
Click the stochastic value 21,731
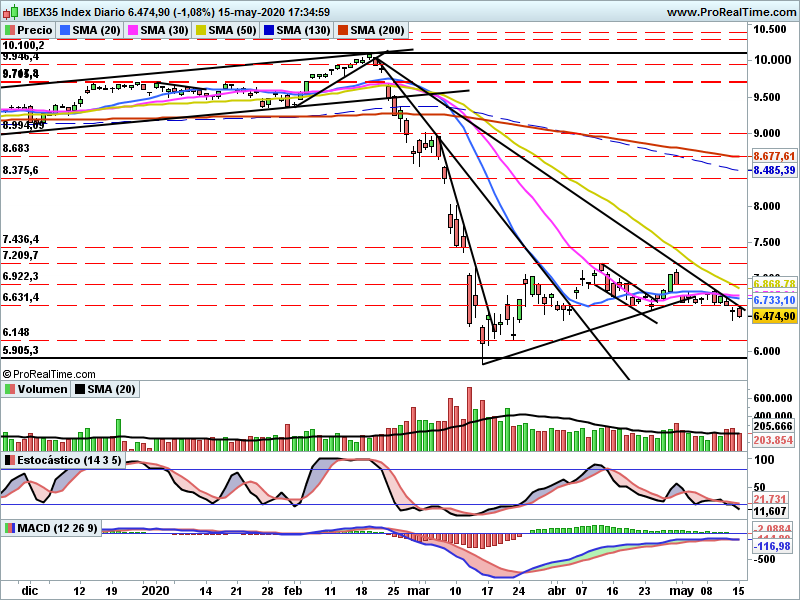tap(769, 499)
